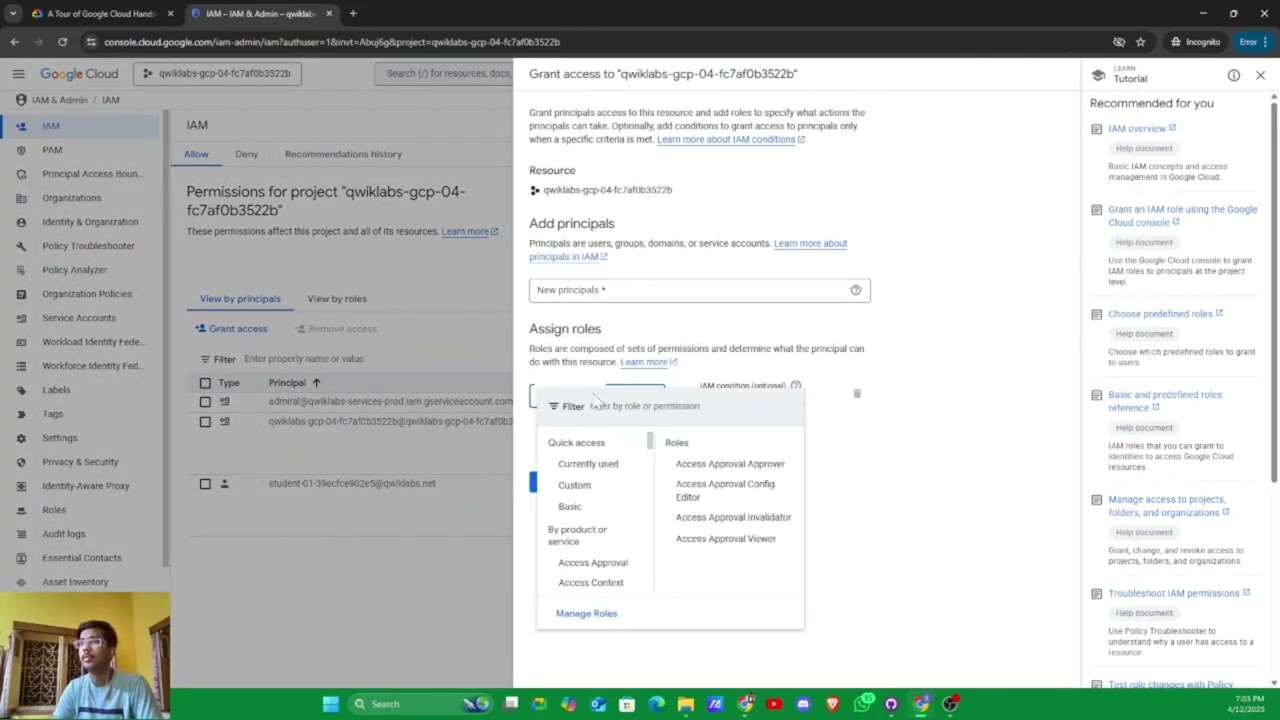Image resolution: width=1280 pixels, height=720 pixels.
Task: Open the Choose predefined roles tutorial link
Action: tap(1165, 313)
